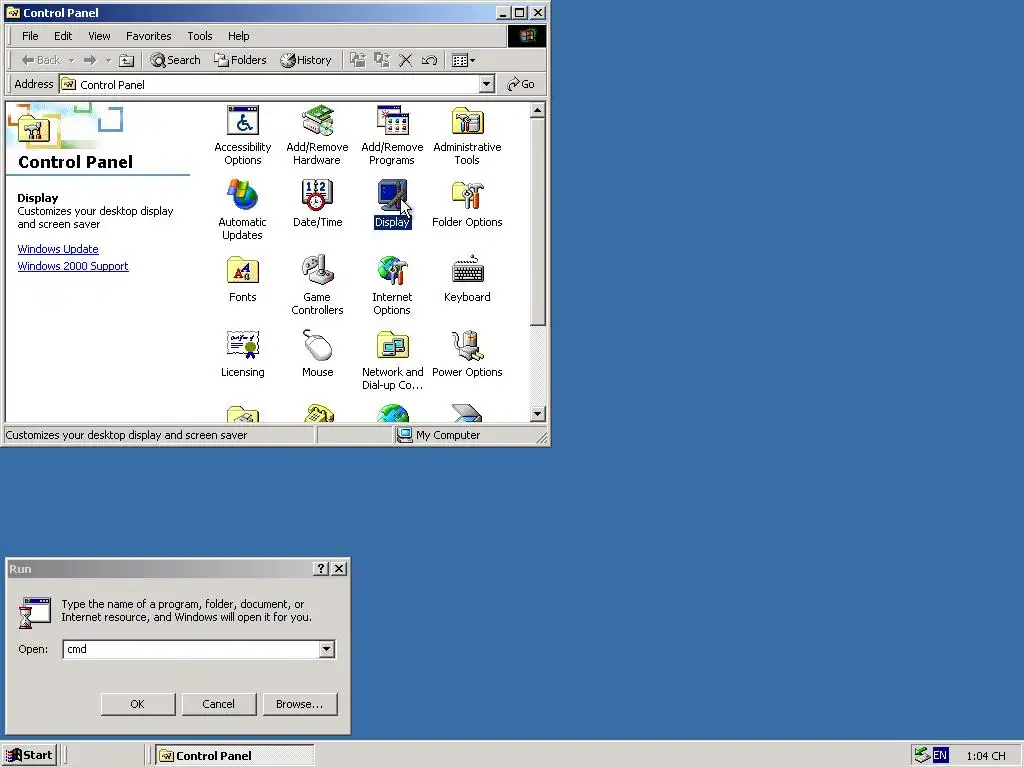Click the Control Panel taskbar button
The width and height of the screenshot is (1024, 768).
pos(235,756)
